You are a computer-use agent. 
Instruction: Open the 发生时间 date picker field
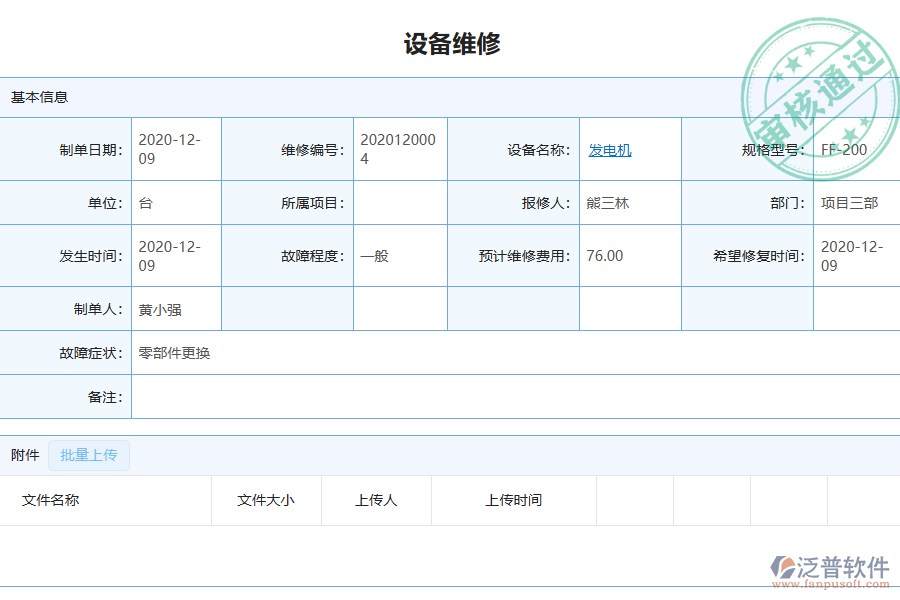coord(175,255)
